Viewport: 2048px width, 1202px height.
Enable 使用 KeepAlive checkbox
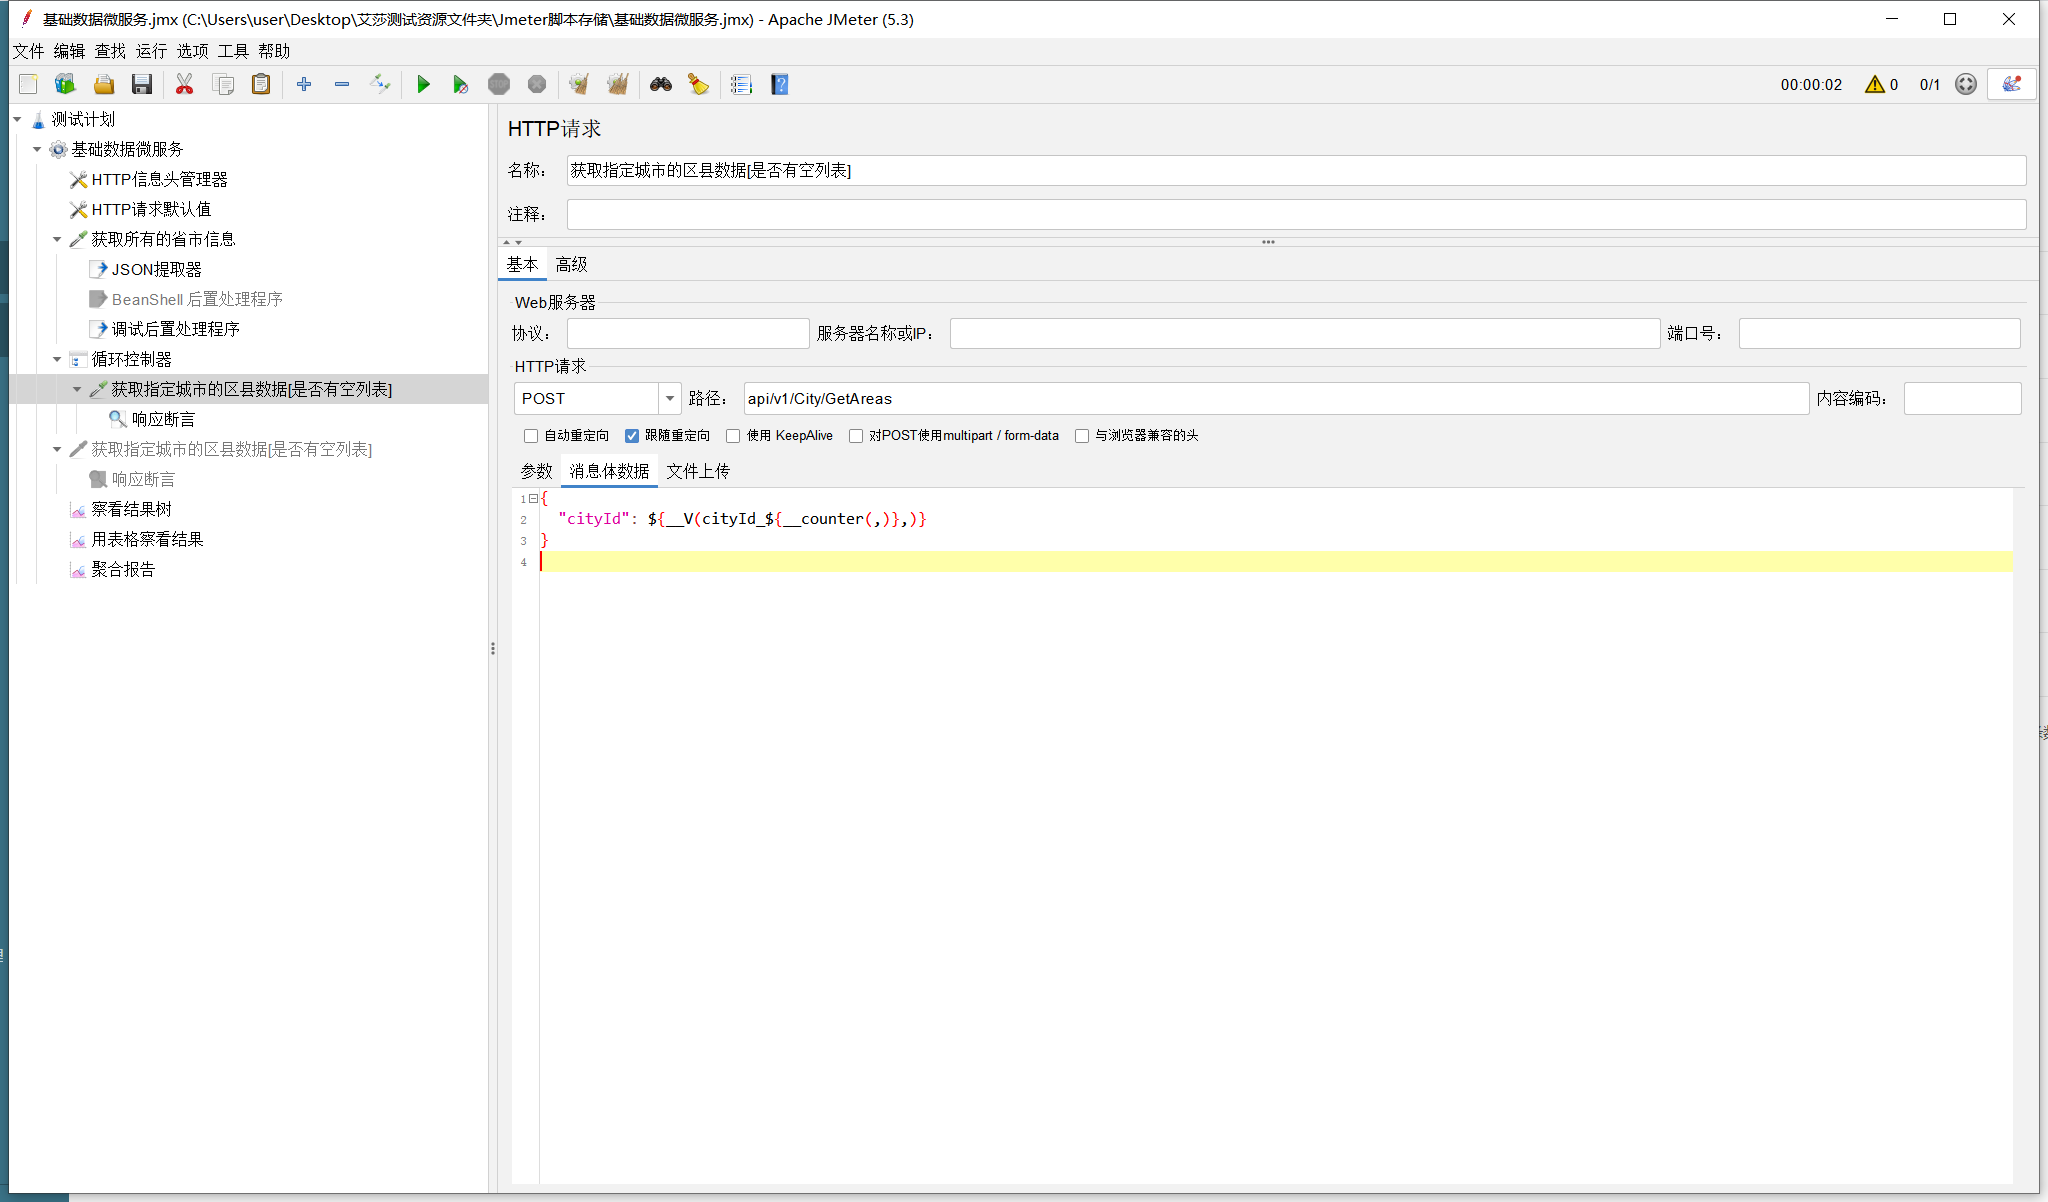[733, 436]
